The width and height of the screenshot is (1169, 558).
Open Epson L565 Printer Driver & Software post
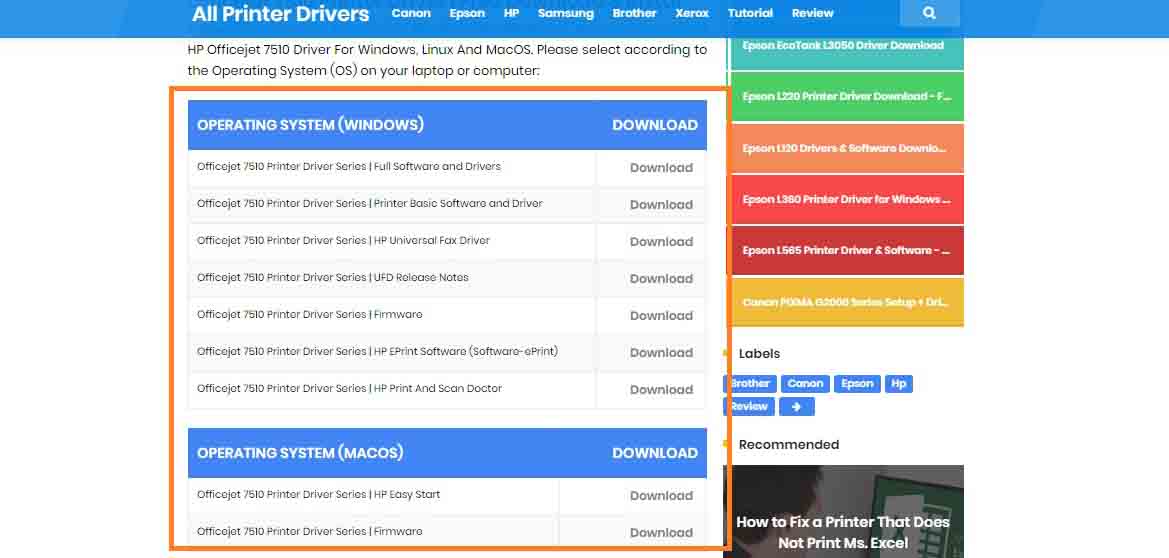pyautogui.click(x=847, y=250)
